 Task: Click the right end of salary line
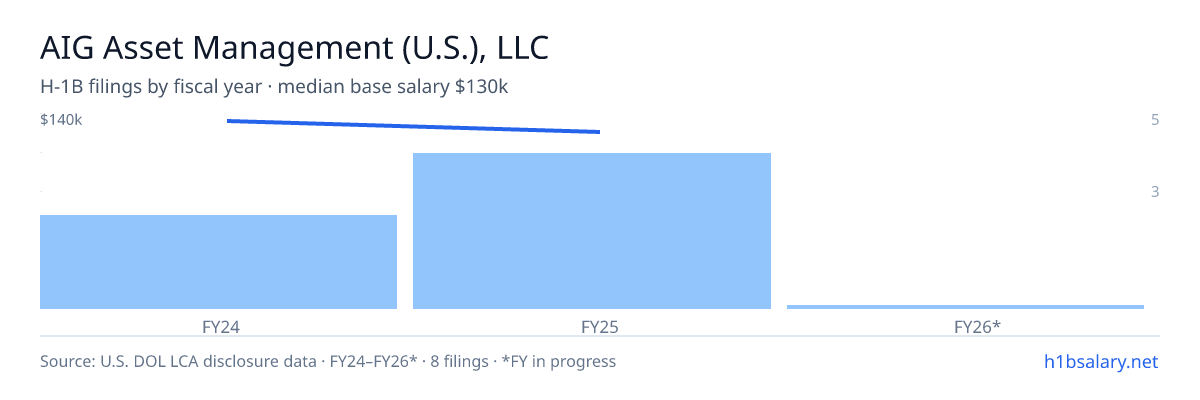click(x=598, y=132)
